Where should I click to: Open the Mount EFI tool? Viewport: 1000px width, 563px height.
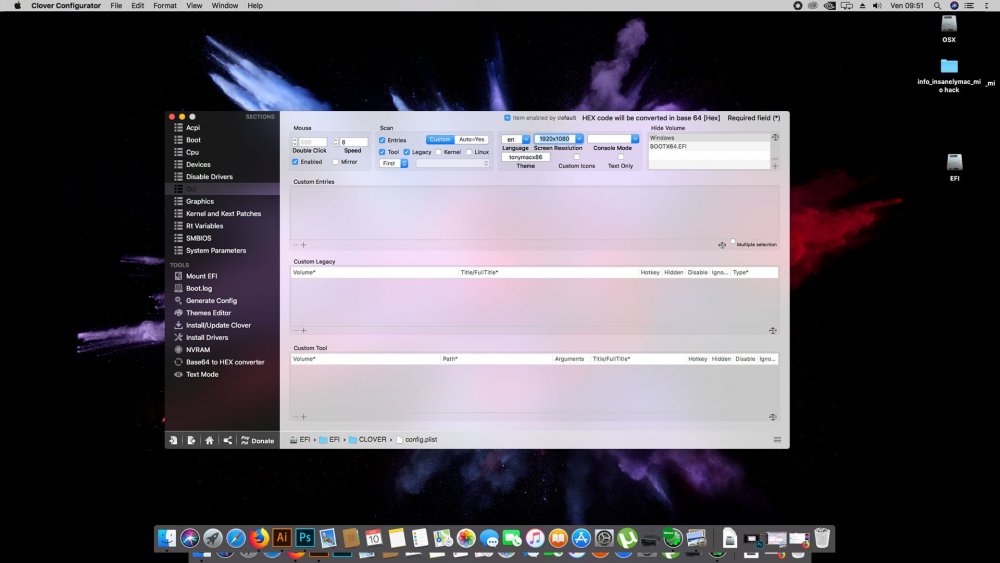(x=201, y=276)
